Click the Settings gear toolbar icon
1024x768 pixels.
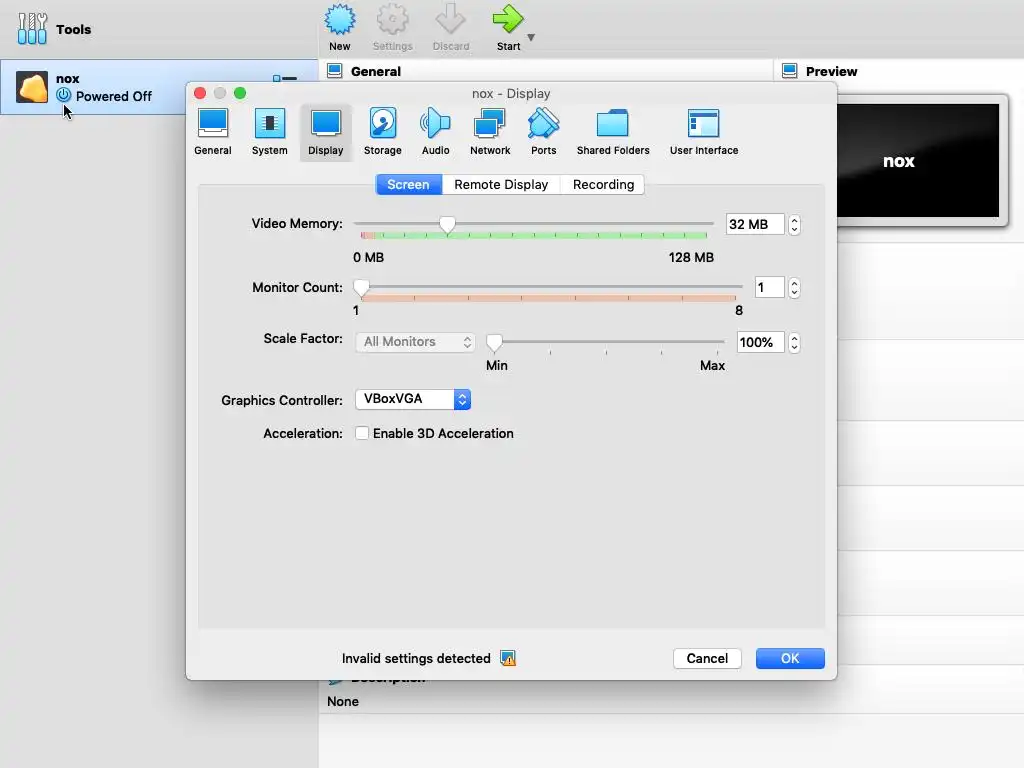(392, 20)
